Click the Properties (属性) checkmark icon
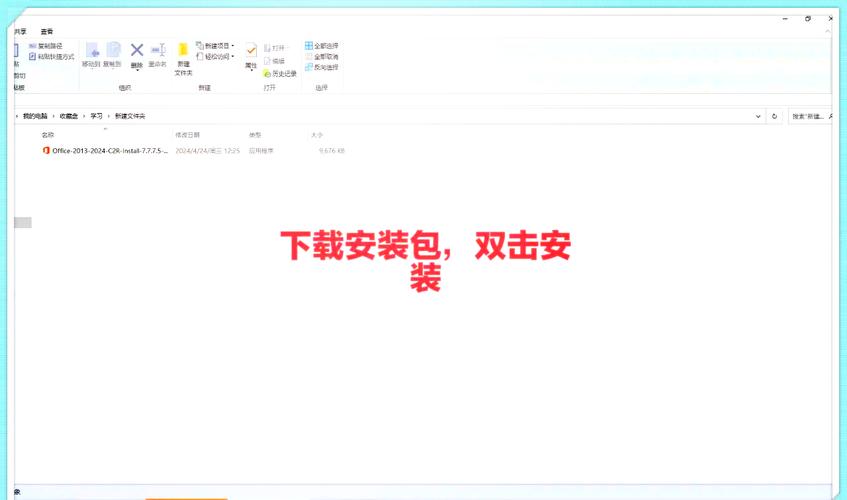Screen dimensions: 847x500 click(251, 51)
